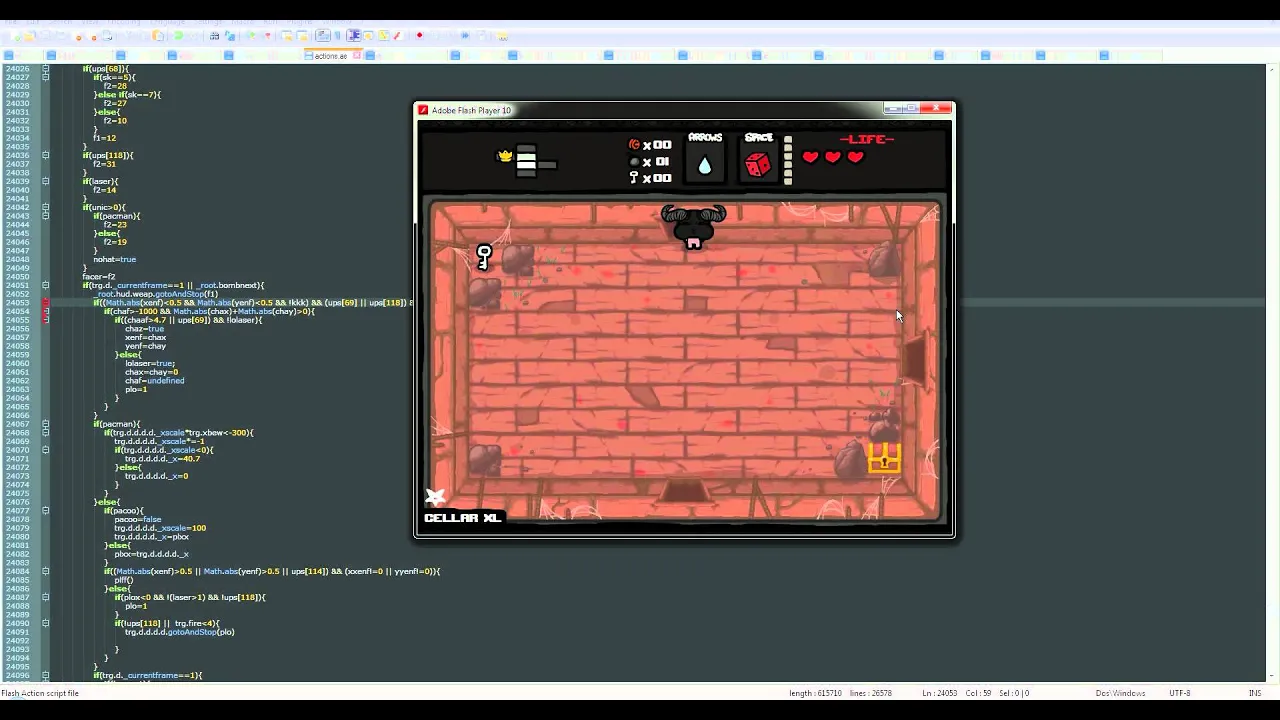1280x720 pixels.
Task: Click the code line facer=f2
Action: (x=99, y=277)
